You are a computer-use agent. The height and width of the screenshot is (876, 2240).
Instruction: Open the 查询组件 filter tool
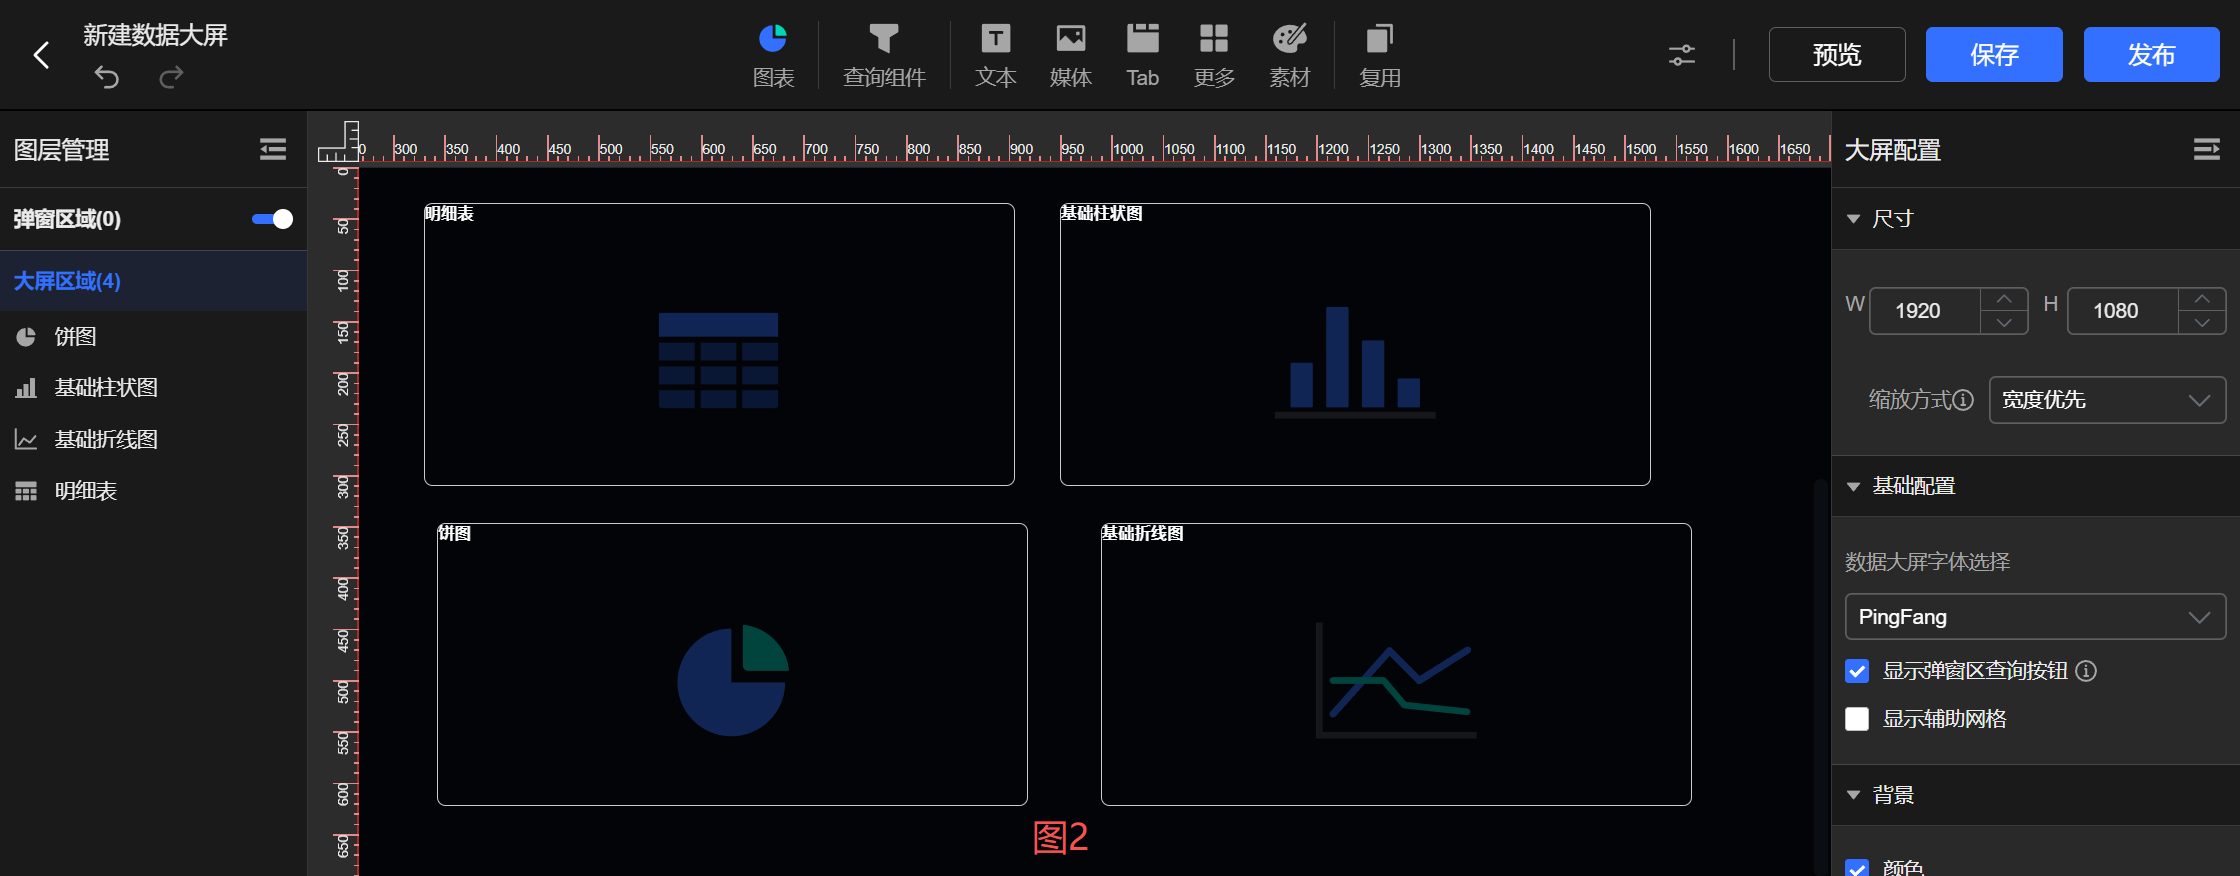pos(884,56)
